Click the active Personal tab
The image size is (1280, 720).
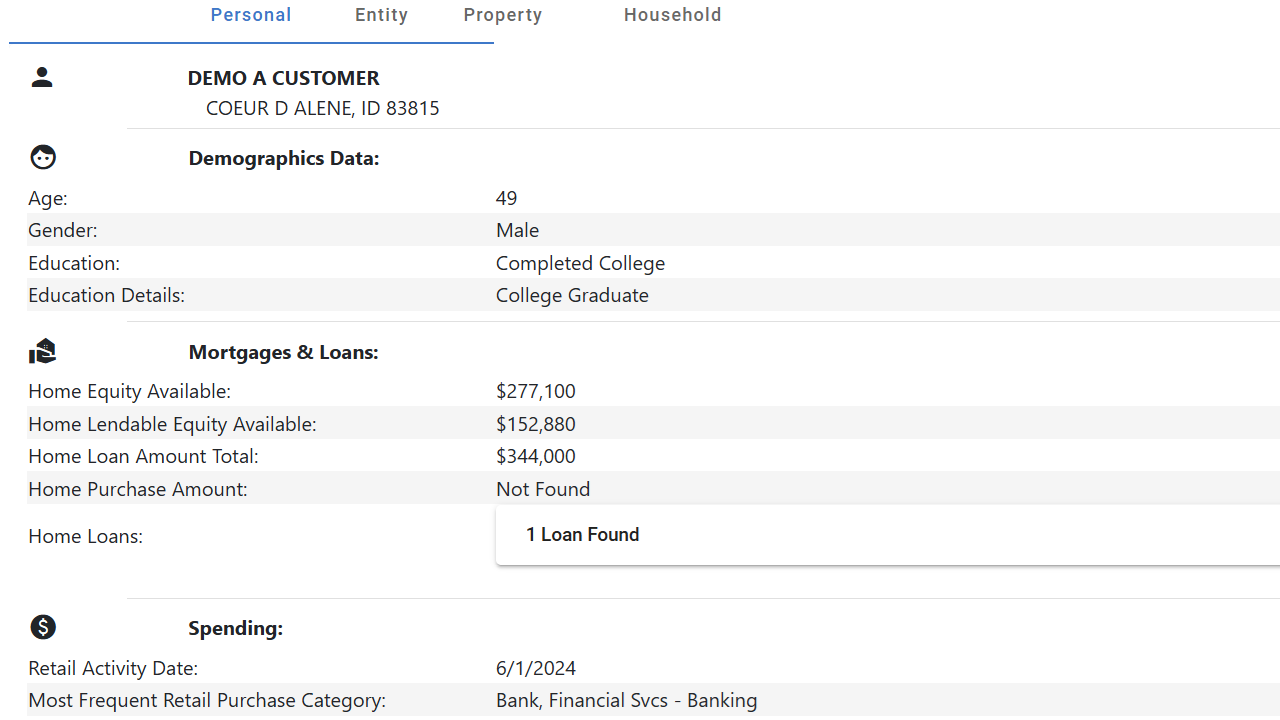[251, 14]
